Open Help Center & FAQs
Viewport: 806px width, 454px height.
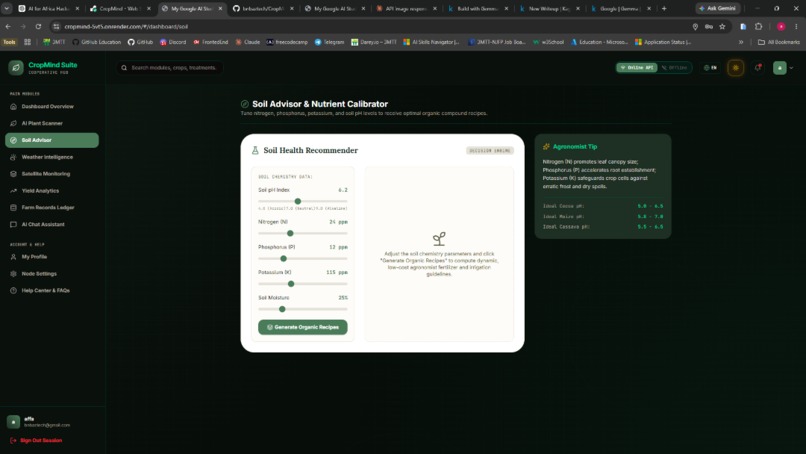click(45, 291)
